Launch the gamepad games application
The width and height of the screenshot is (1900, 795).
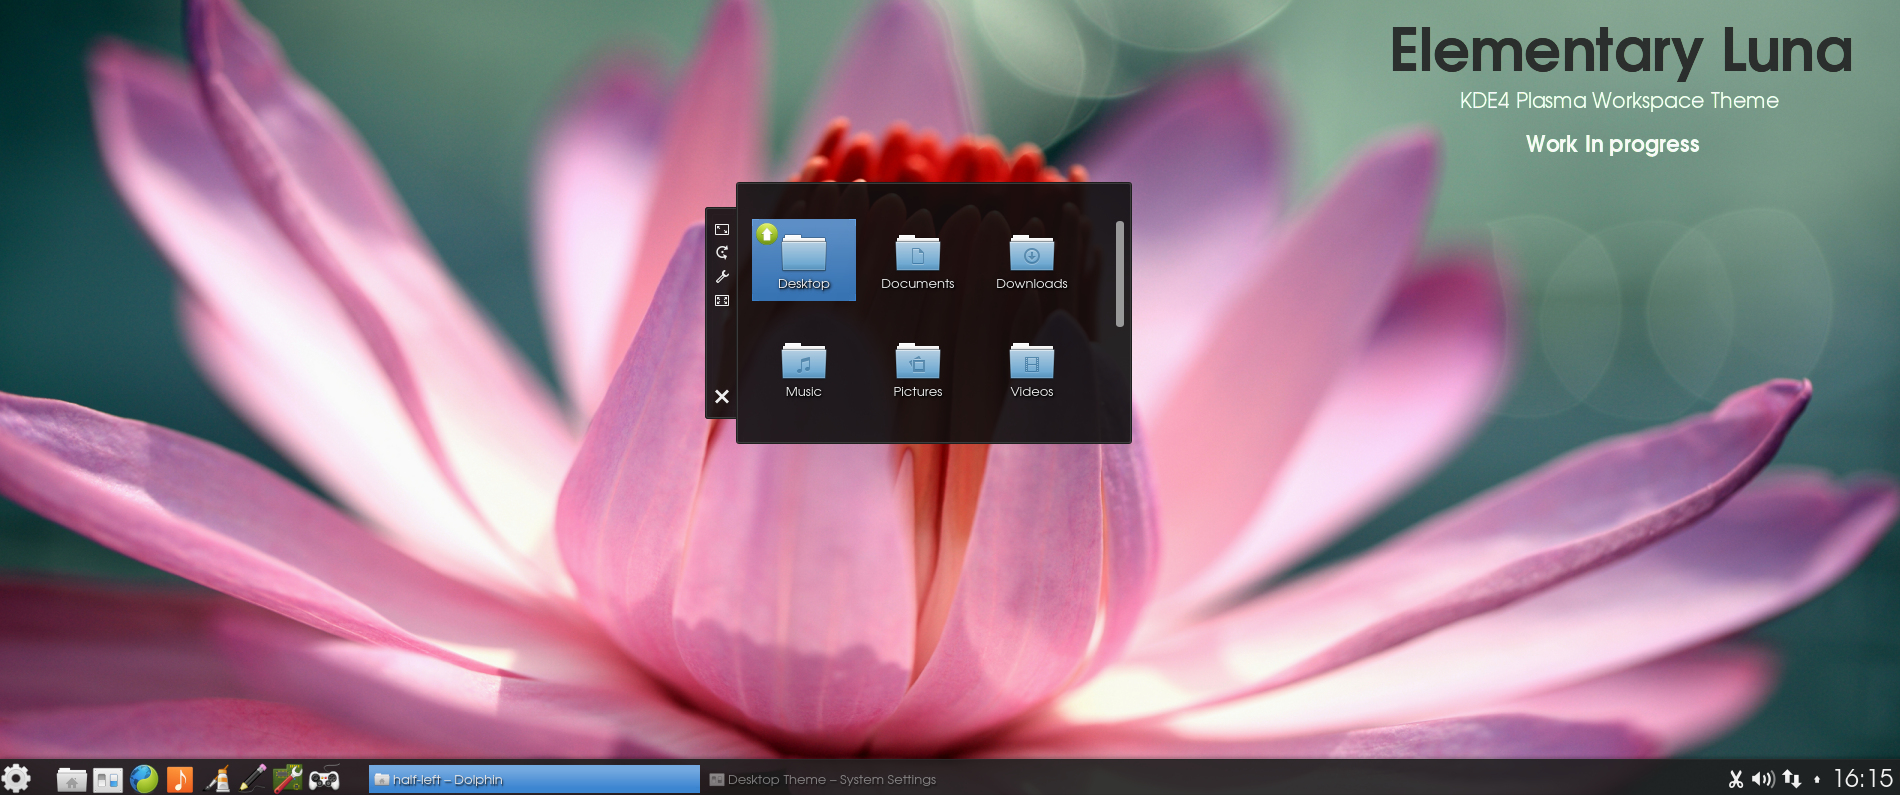click(324, 779)
